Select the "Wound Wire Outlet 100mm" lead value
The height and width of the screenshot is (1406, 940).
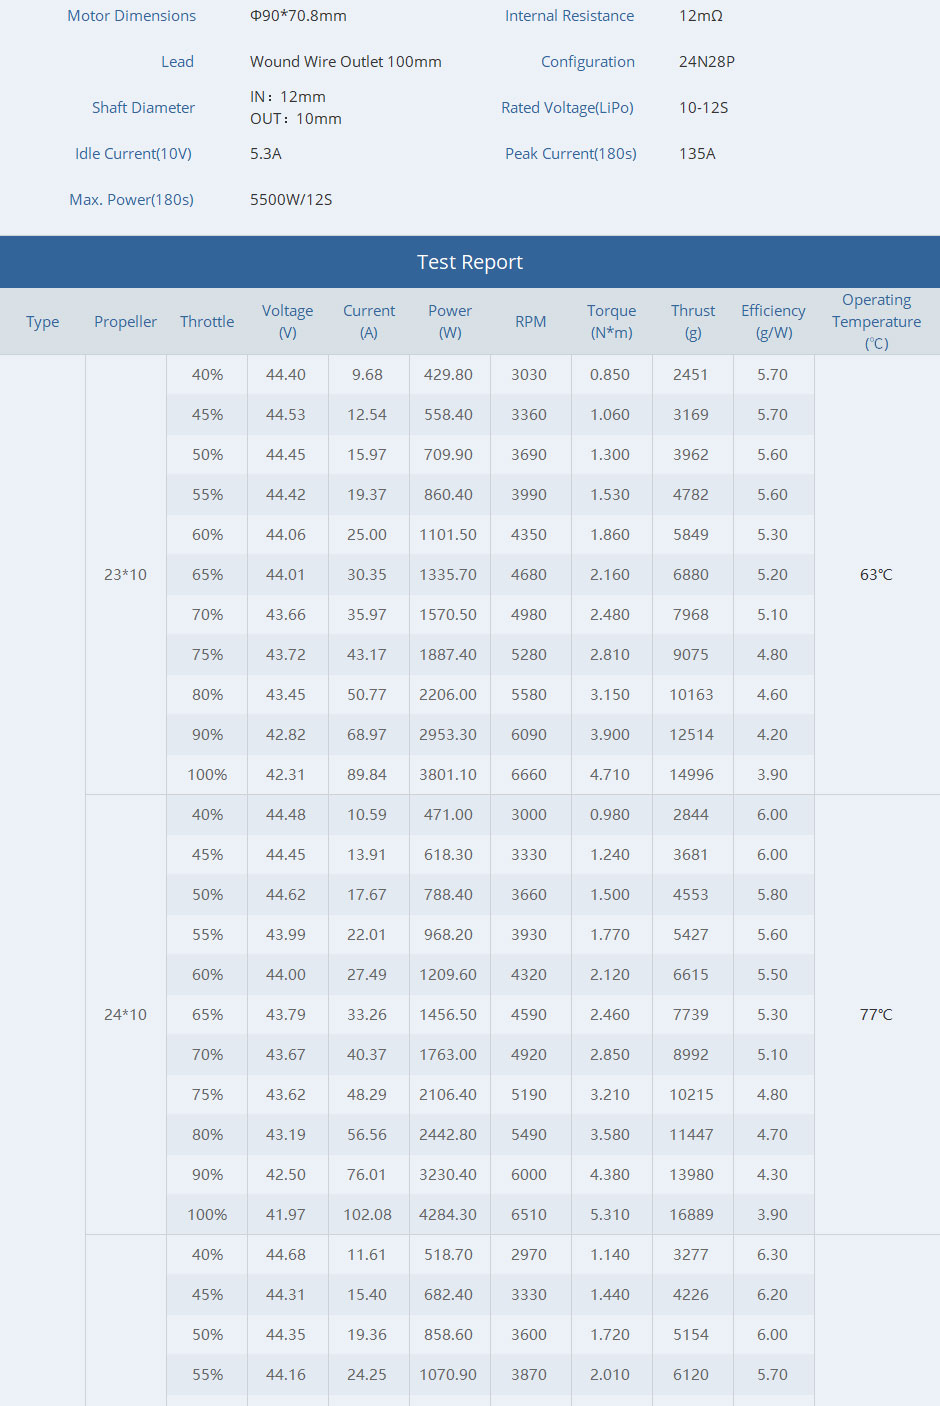(x=345, y=62)
